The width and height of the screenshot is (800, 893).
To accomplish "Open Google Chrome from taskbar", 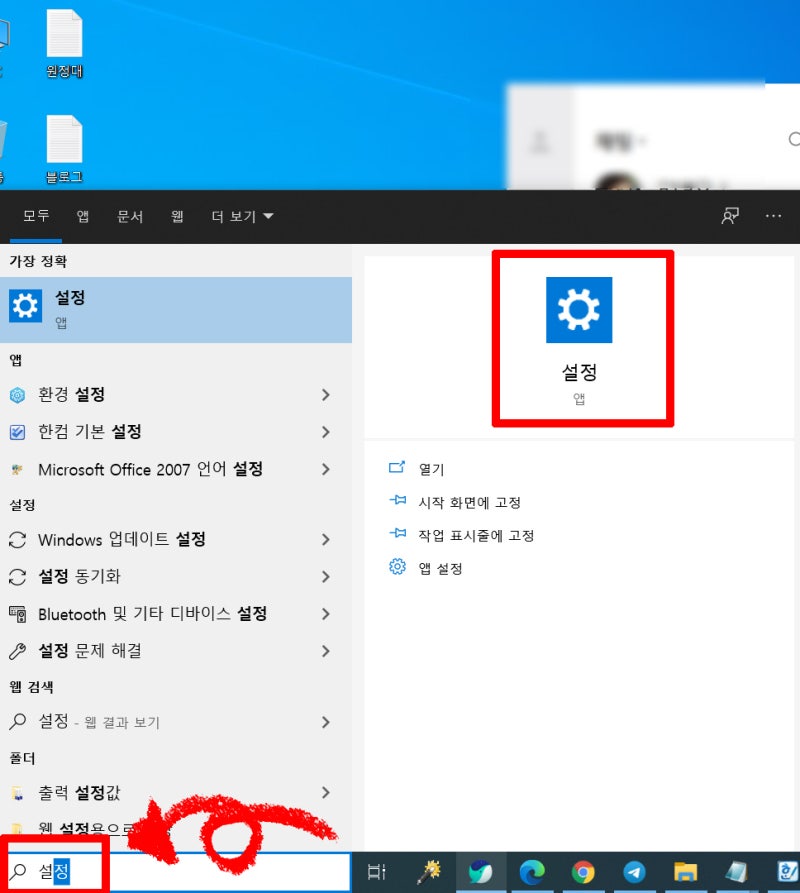I will (583, 872).
